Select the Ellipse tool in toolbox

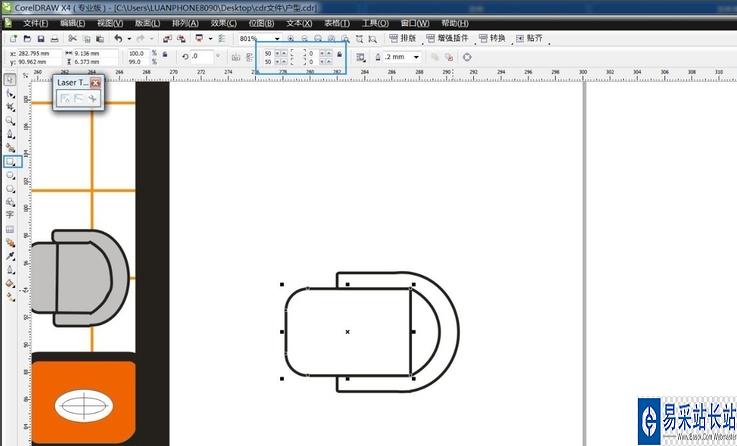pos(10,174)
